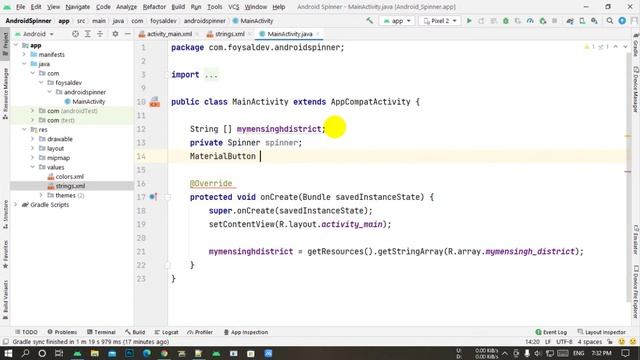This screenshot has height=360, width=640.
Task: Click the Search Everywhere magnifier icon
Action: (610, 20)
